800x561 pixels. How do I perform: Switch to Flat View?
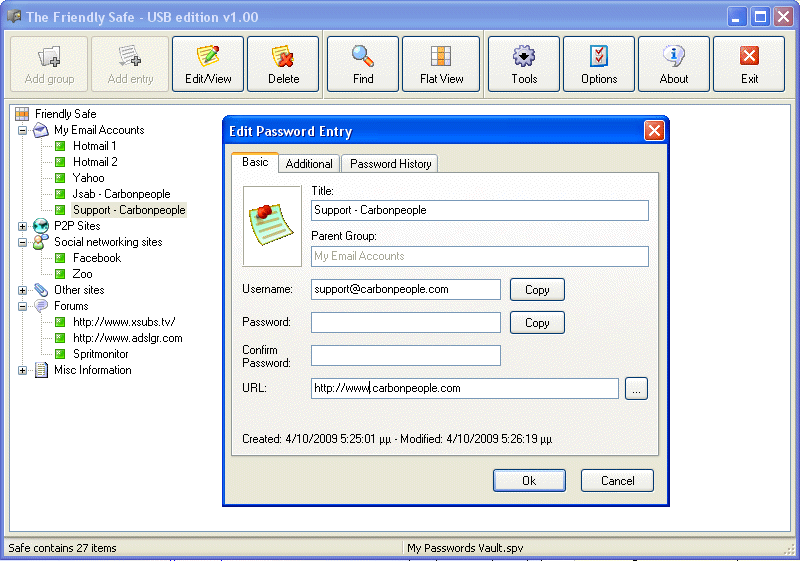tap(441, 64)
